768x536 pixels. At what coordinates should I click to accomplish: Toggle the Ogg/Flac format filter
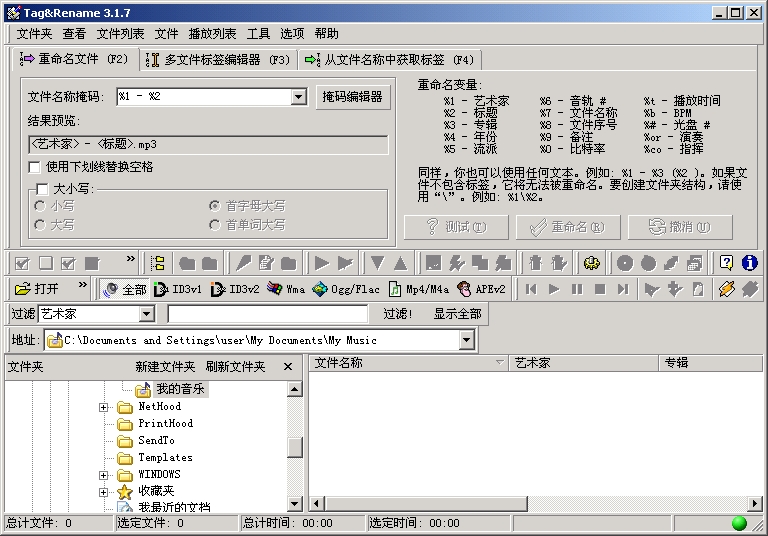(346, 290)
